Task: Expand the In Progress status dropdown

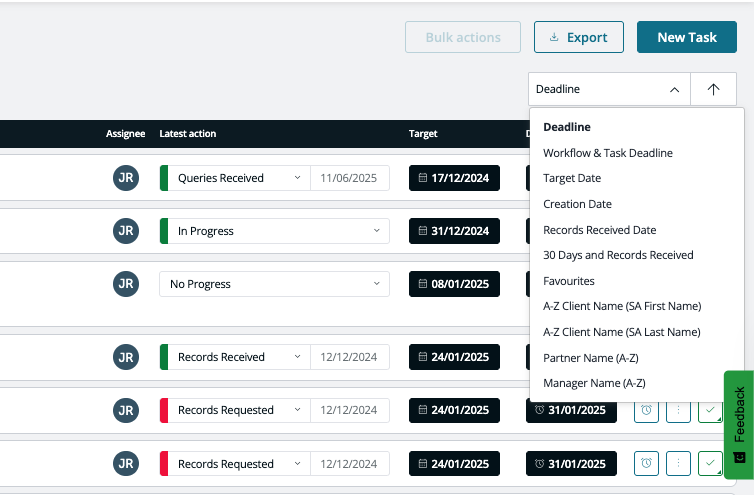Action: click(x=274, y=231)
